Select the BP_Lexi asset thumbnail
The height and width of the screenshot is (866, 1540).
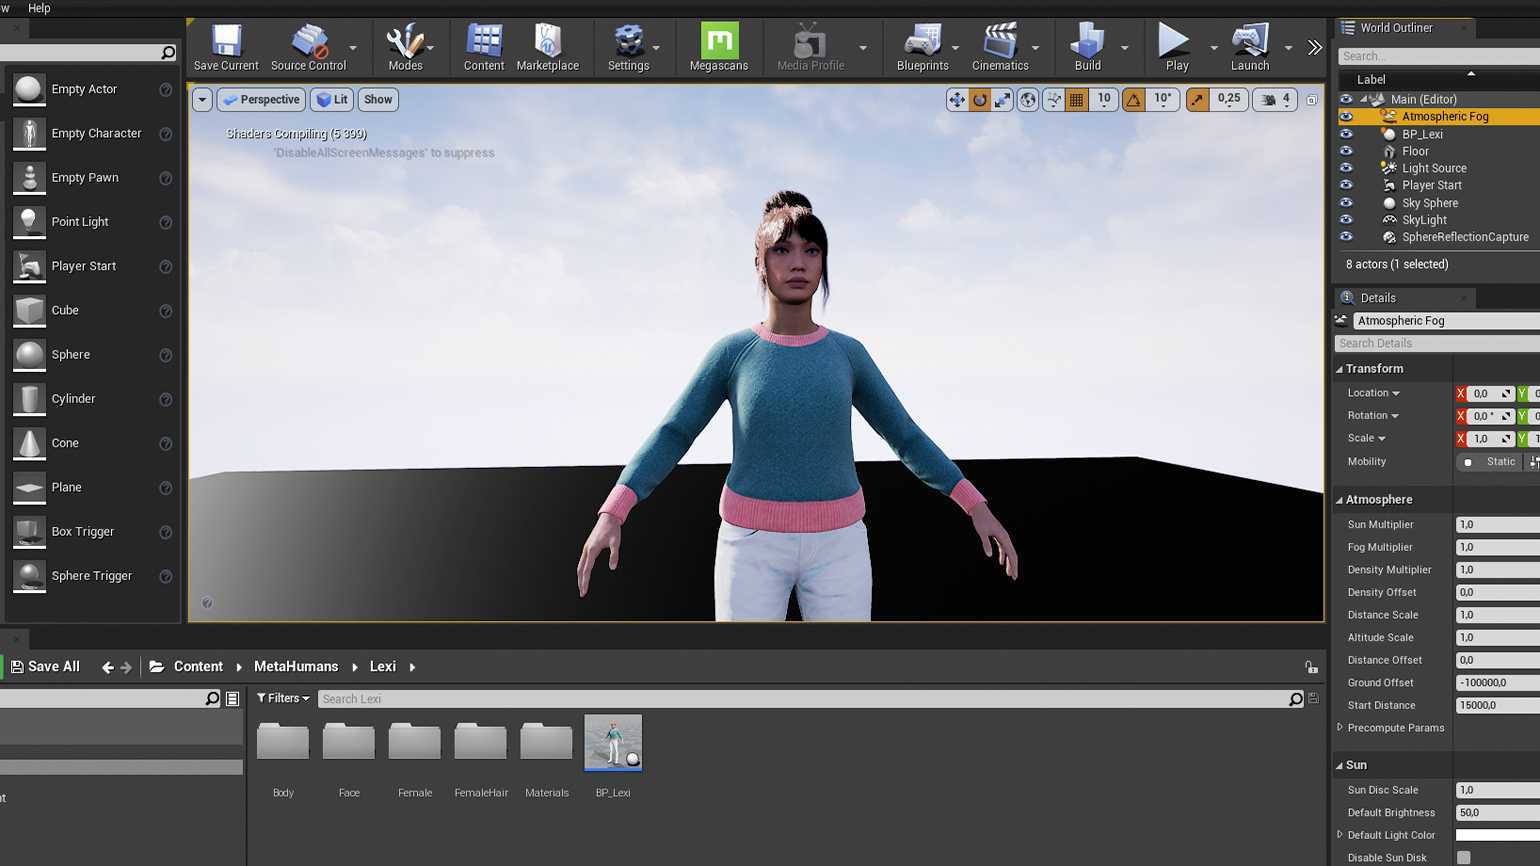point(613,743)
